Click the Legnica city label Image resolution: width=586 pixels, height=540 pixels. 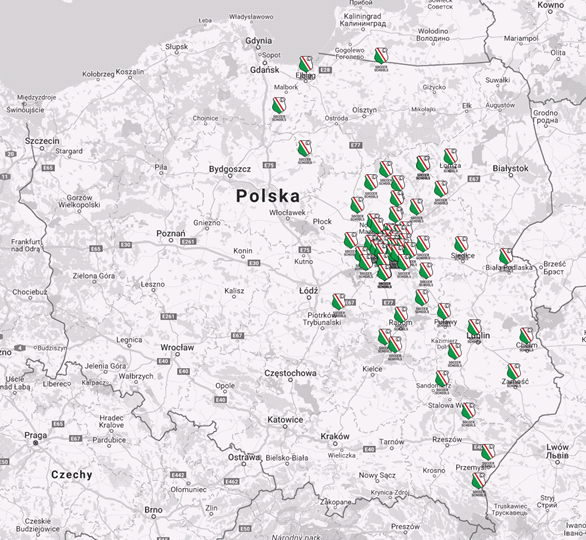[129, 340]
